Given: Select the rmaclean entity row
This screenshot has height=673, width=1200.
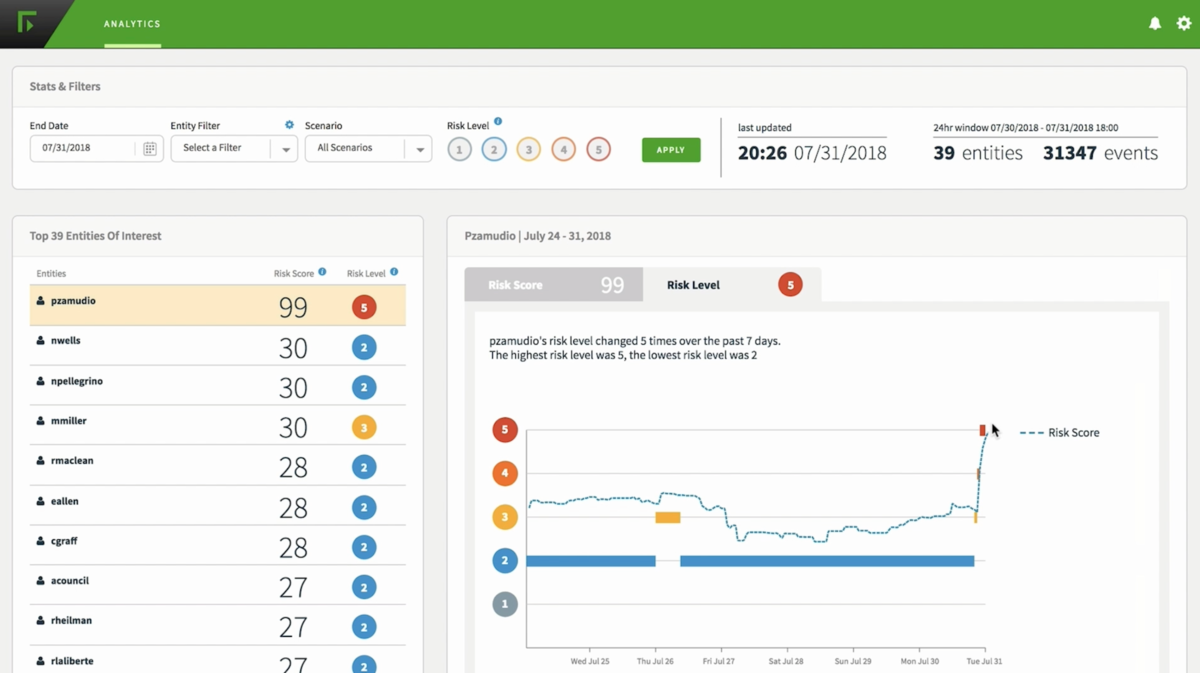Looking at the screenshot, I should pyautogui.click(x=218, y=466).
